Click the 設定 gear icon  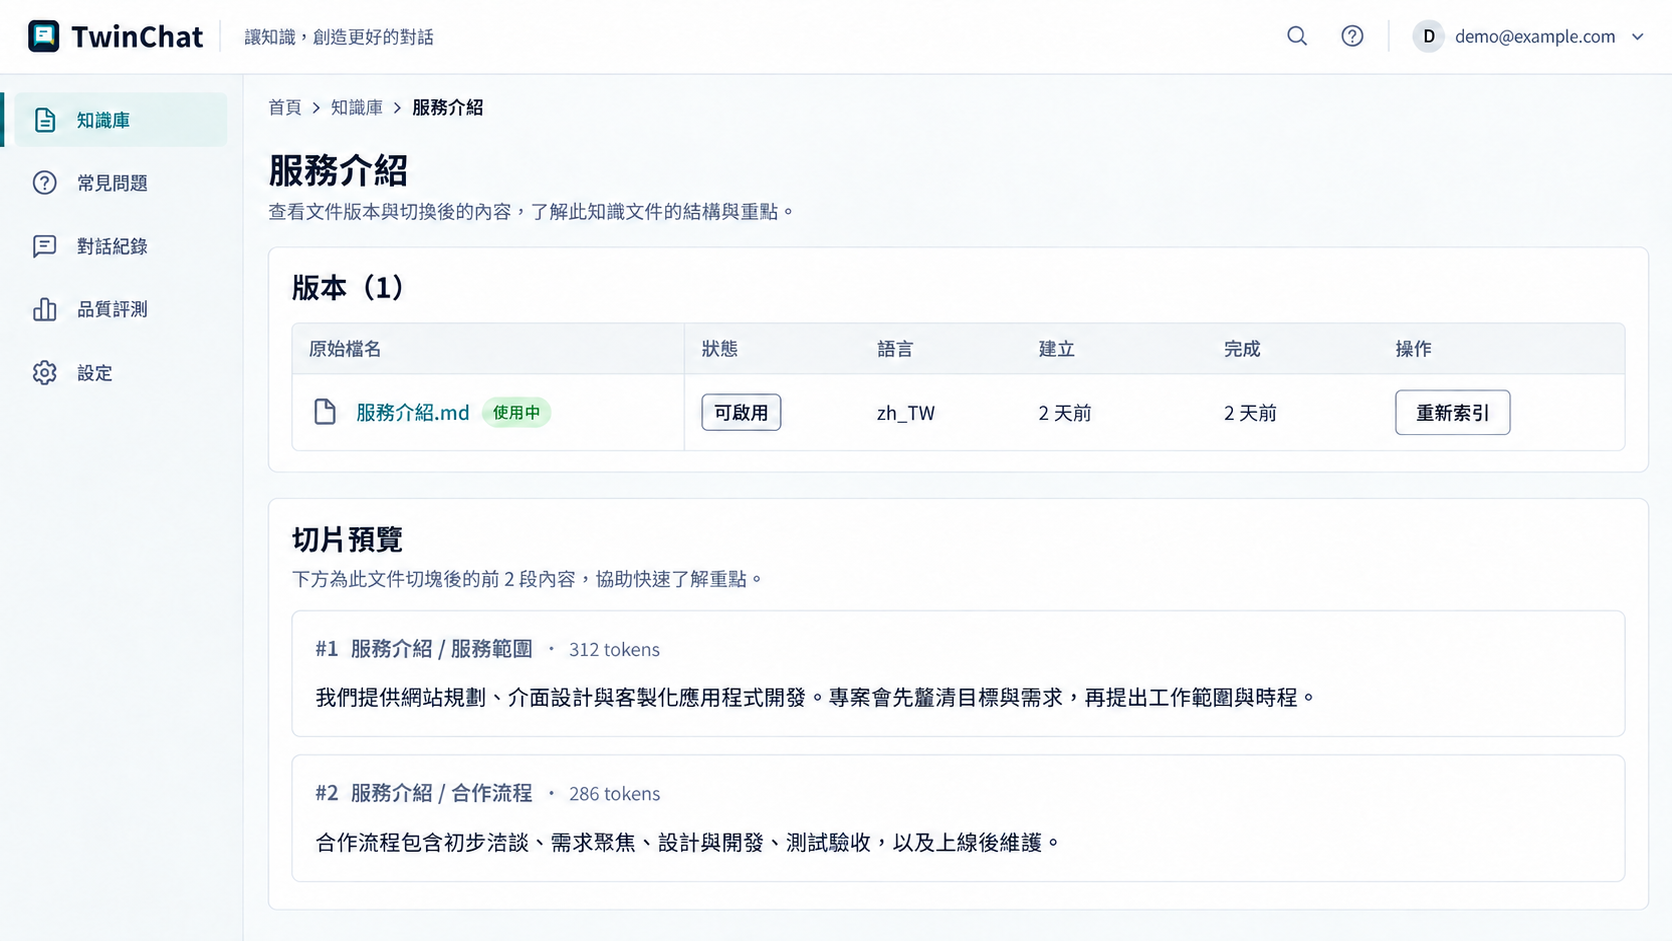pos(45,373)
